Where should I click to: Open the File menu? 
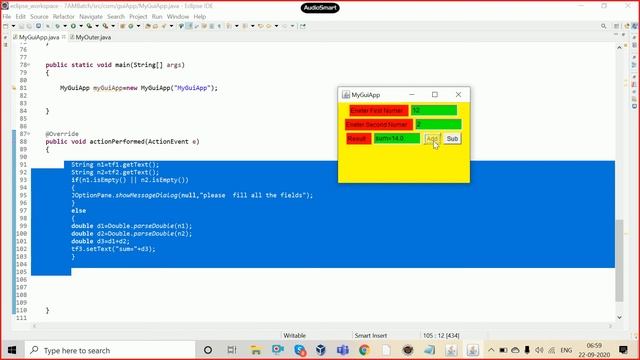click(7, 17)
